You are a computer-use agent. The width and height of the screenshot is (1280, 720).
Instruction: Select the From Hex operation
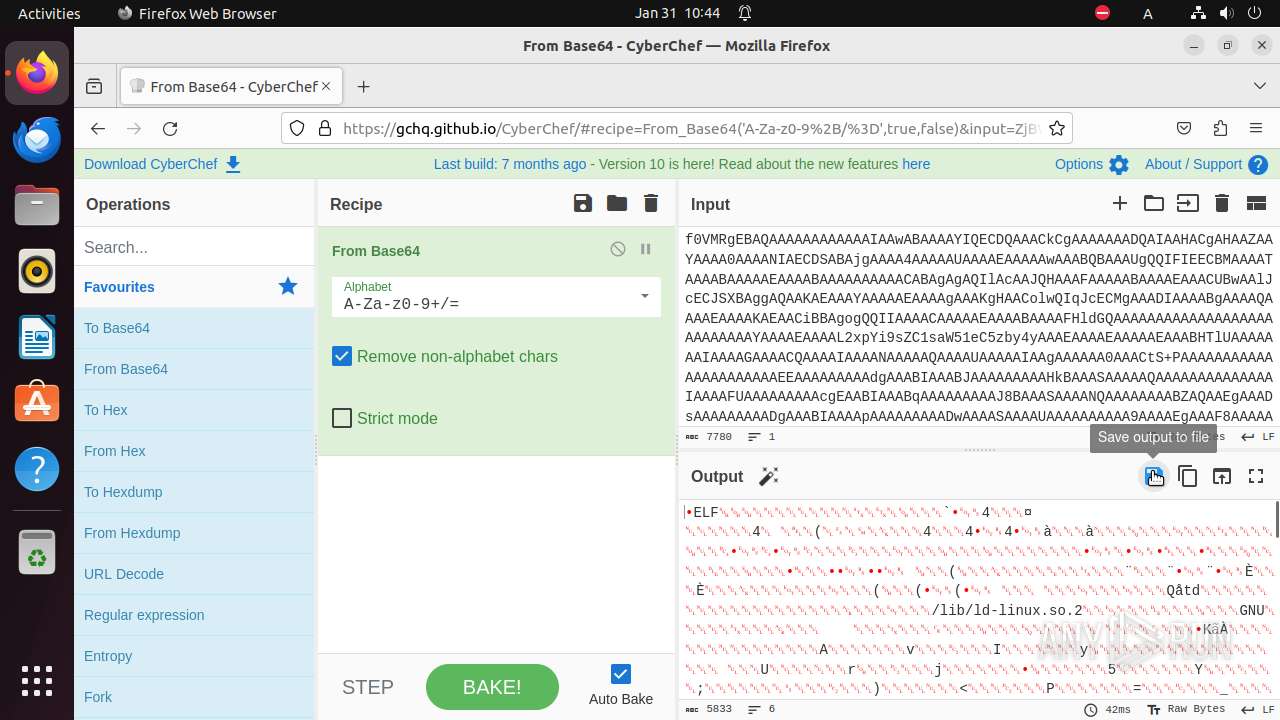tap(194, 451)
